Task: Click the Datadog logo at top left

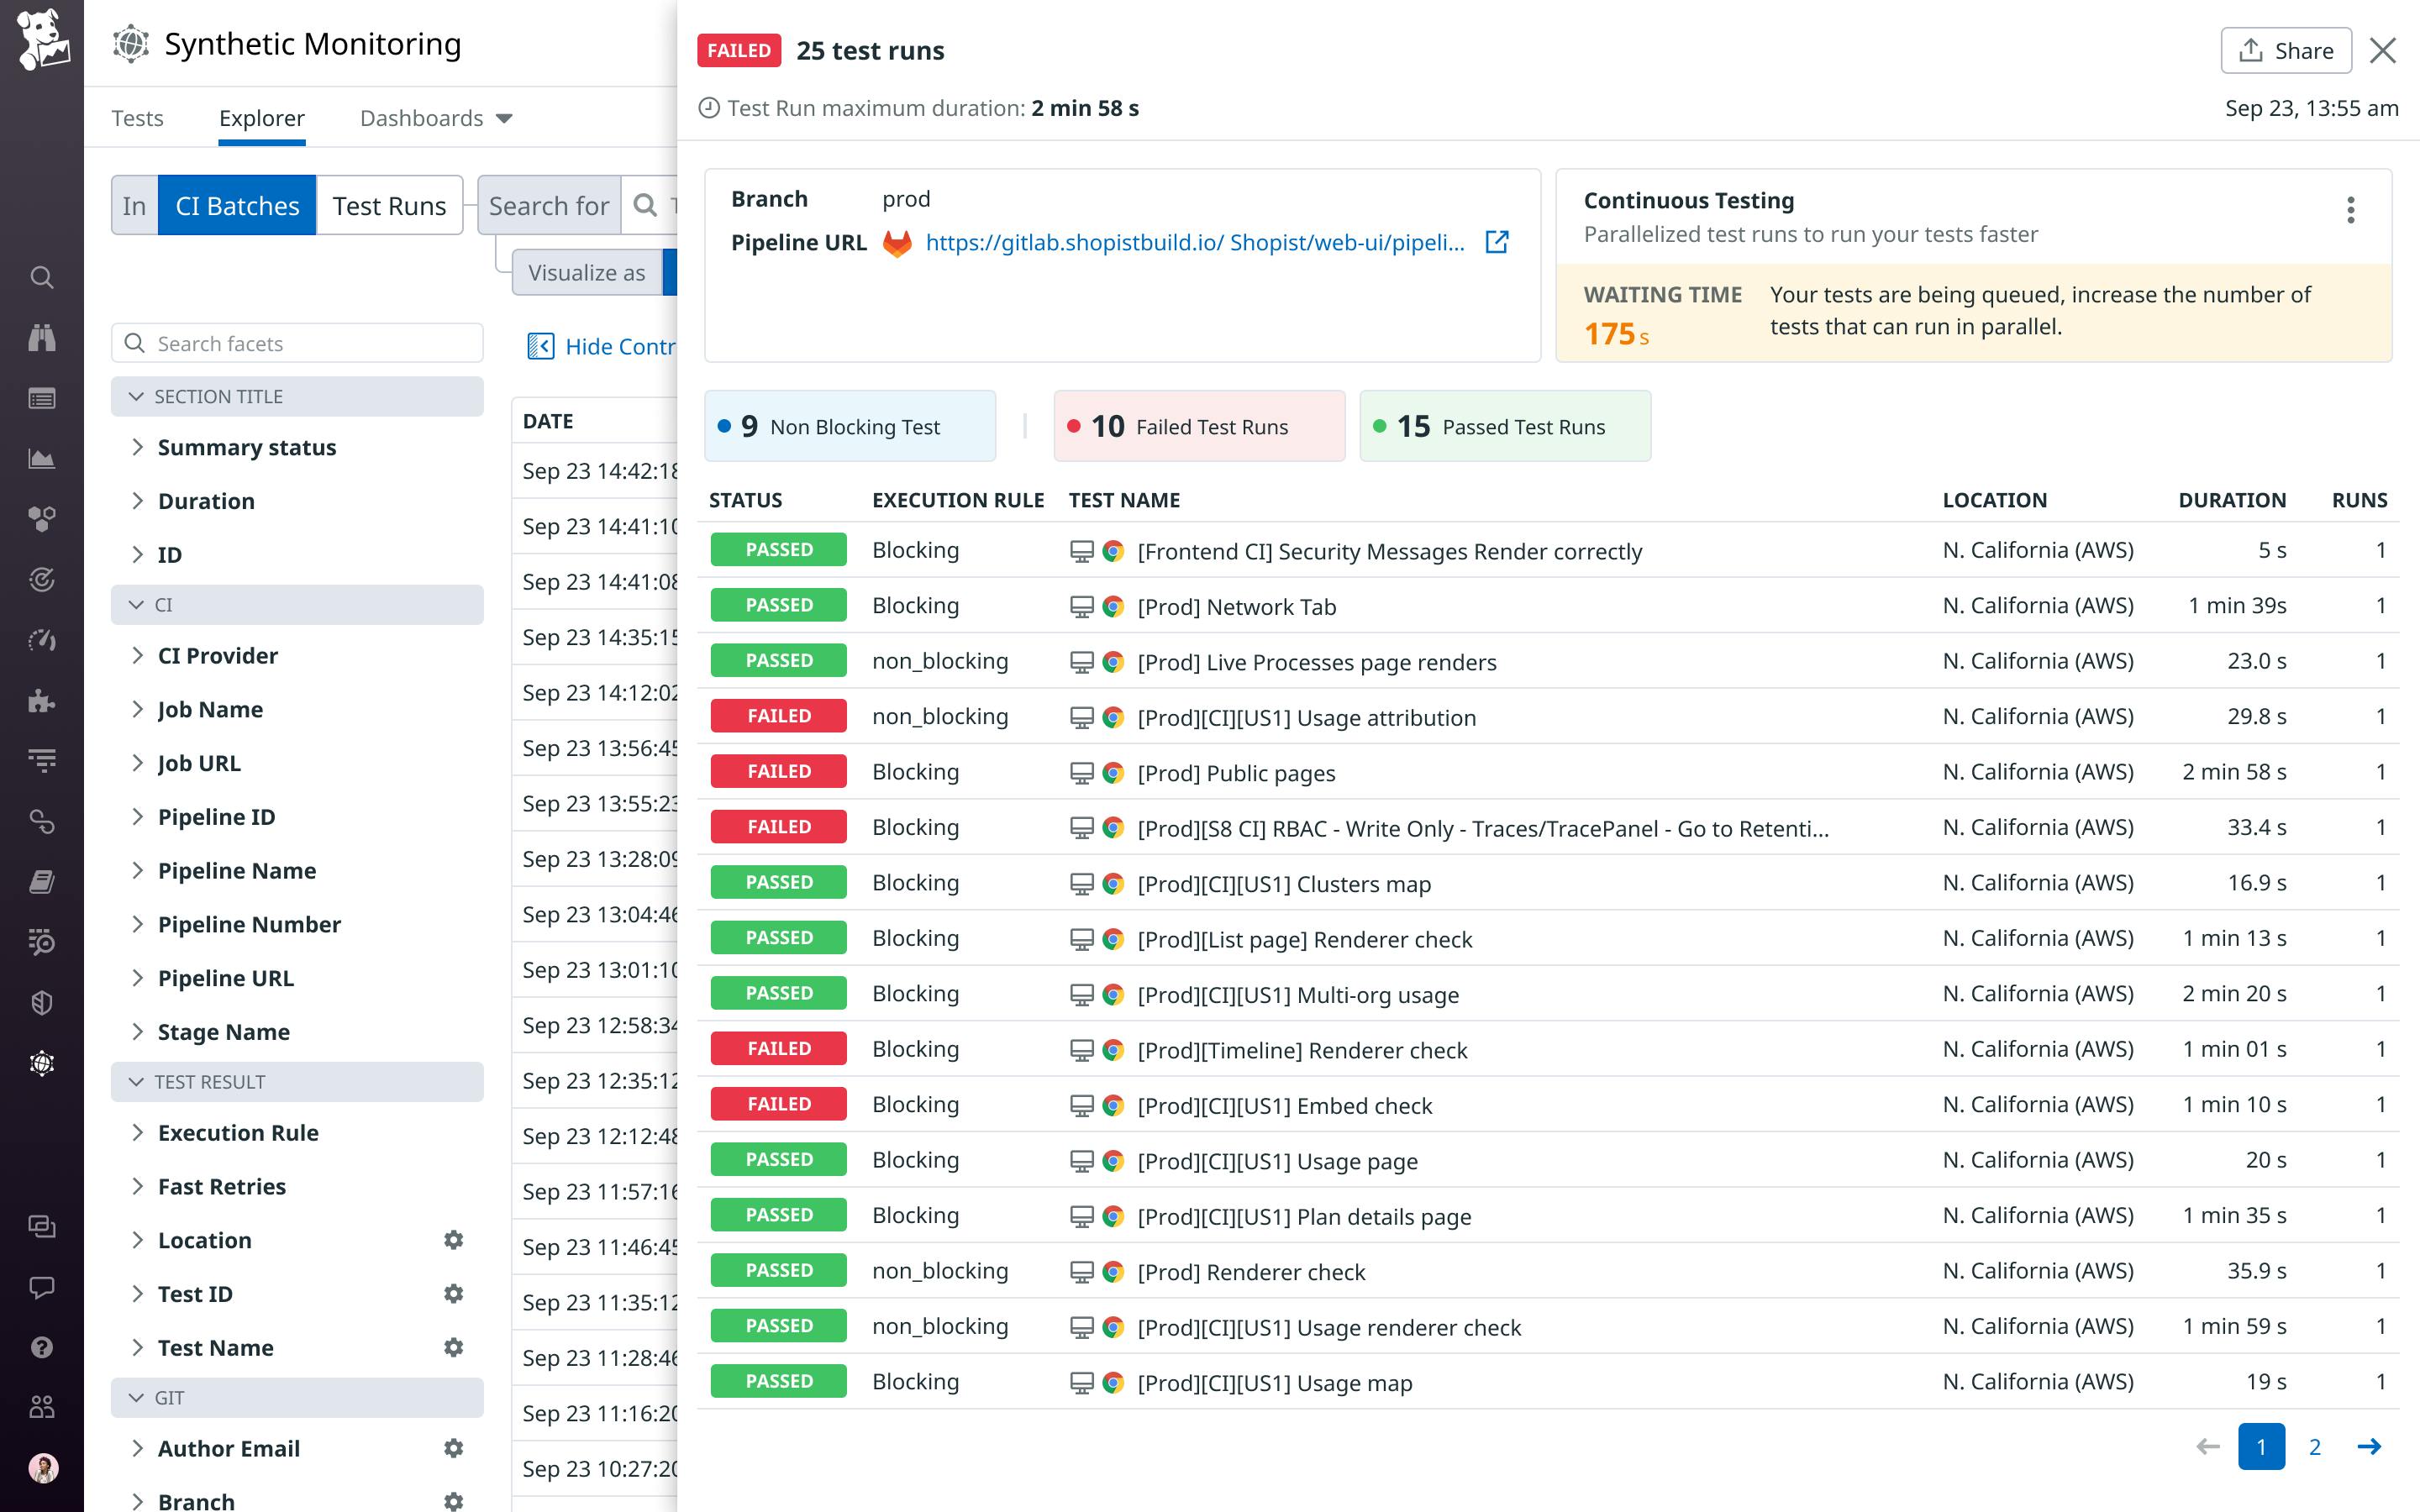Action: point(42,40)
